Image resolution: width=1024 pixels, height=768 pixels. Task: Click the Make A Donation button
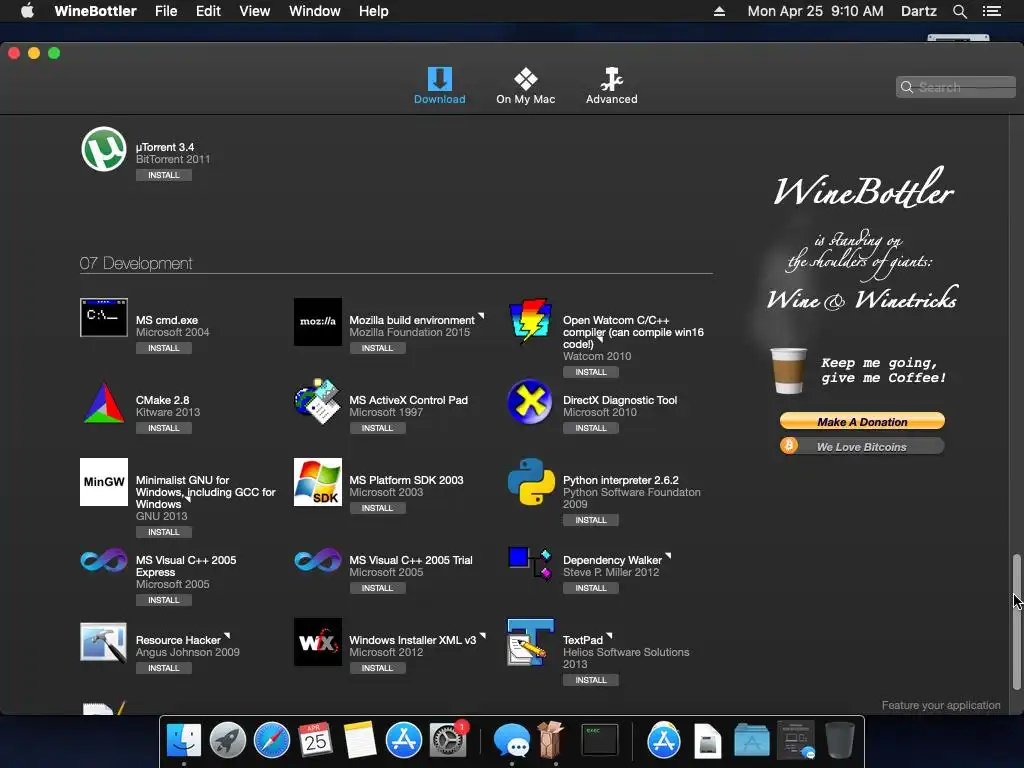point(862,422)
